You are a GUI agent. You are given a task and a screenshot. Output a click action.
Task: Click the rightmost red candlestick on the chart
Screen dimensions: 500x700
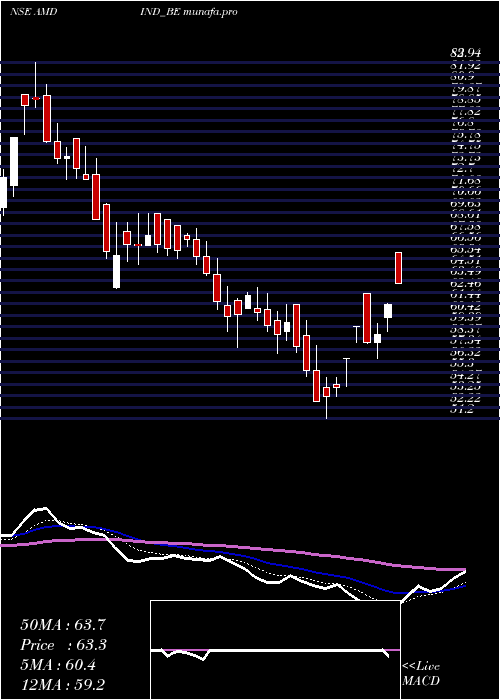(398, 268)
